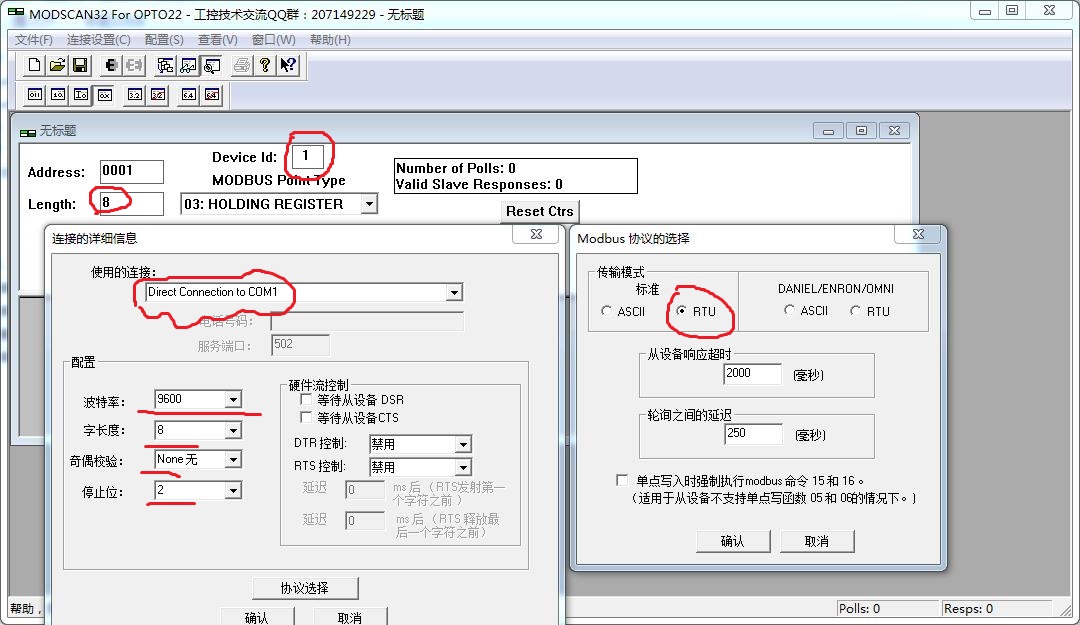The width and height of the screenshot is (1080, 625).
Task: Select the hex 0x display format icon
Action: coord(104,95)
